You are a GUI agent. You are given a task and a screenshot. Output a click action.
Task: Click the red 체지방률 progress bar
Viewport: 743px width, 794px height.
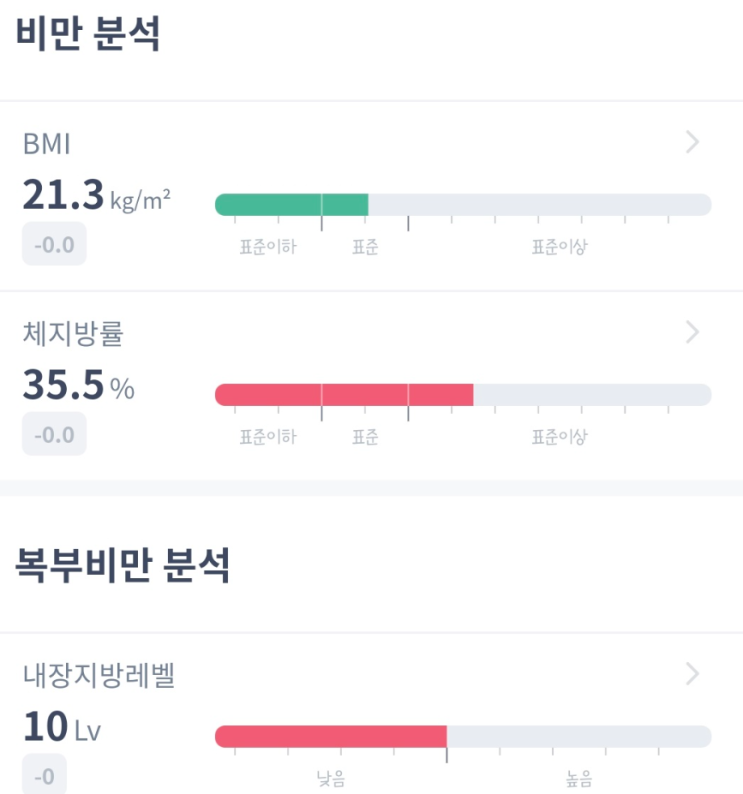[x=344, y=395]
